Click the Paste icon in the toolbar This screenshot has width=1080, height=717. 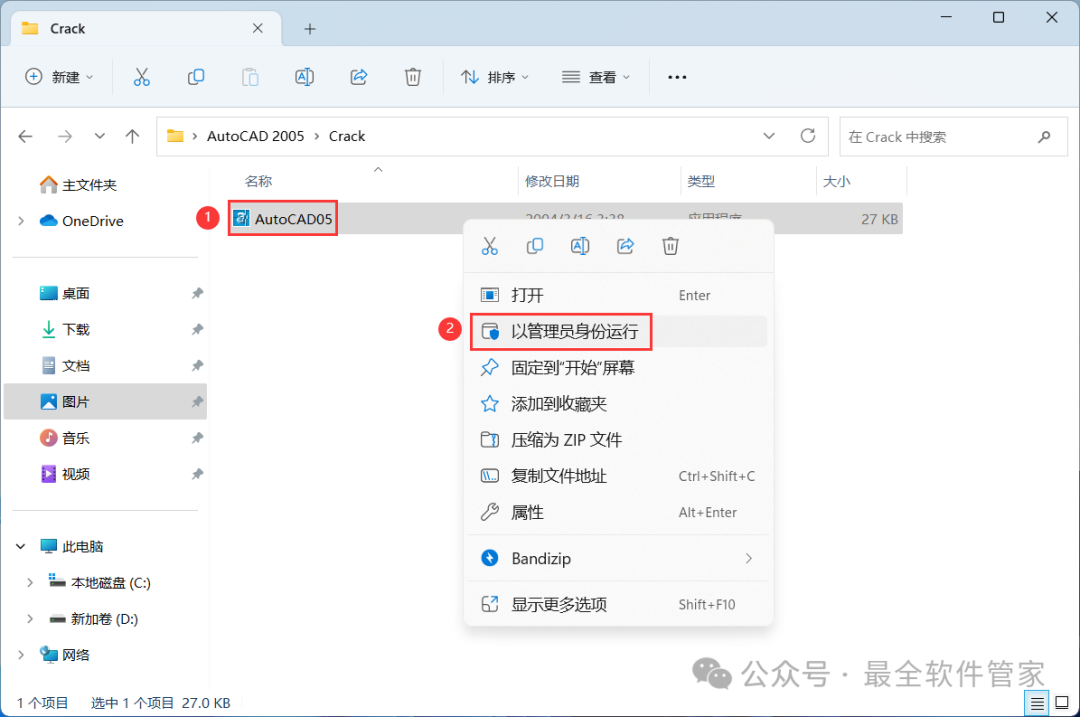click(x=250, y=77)
